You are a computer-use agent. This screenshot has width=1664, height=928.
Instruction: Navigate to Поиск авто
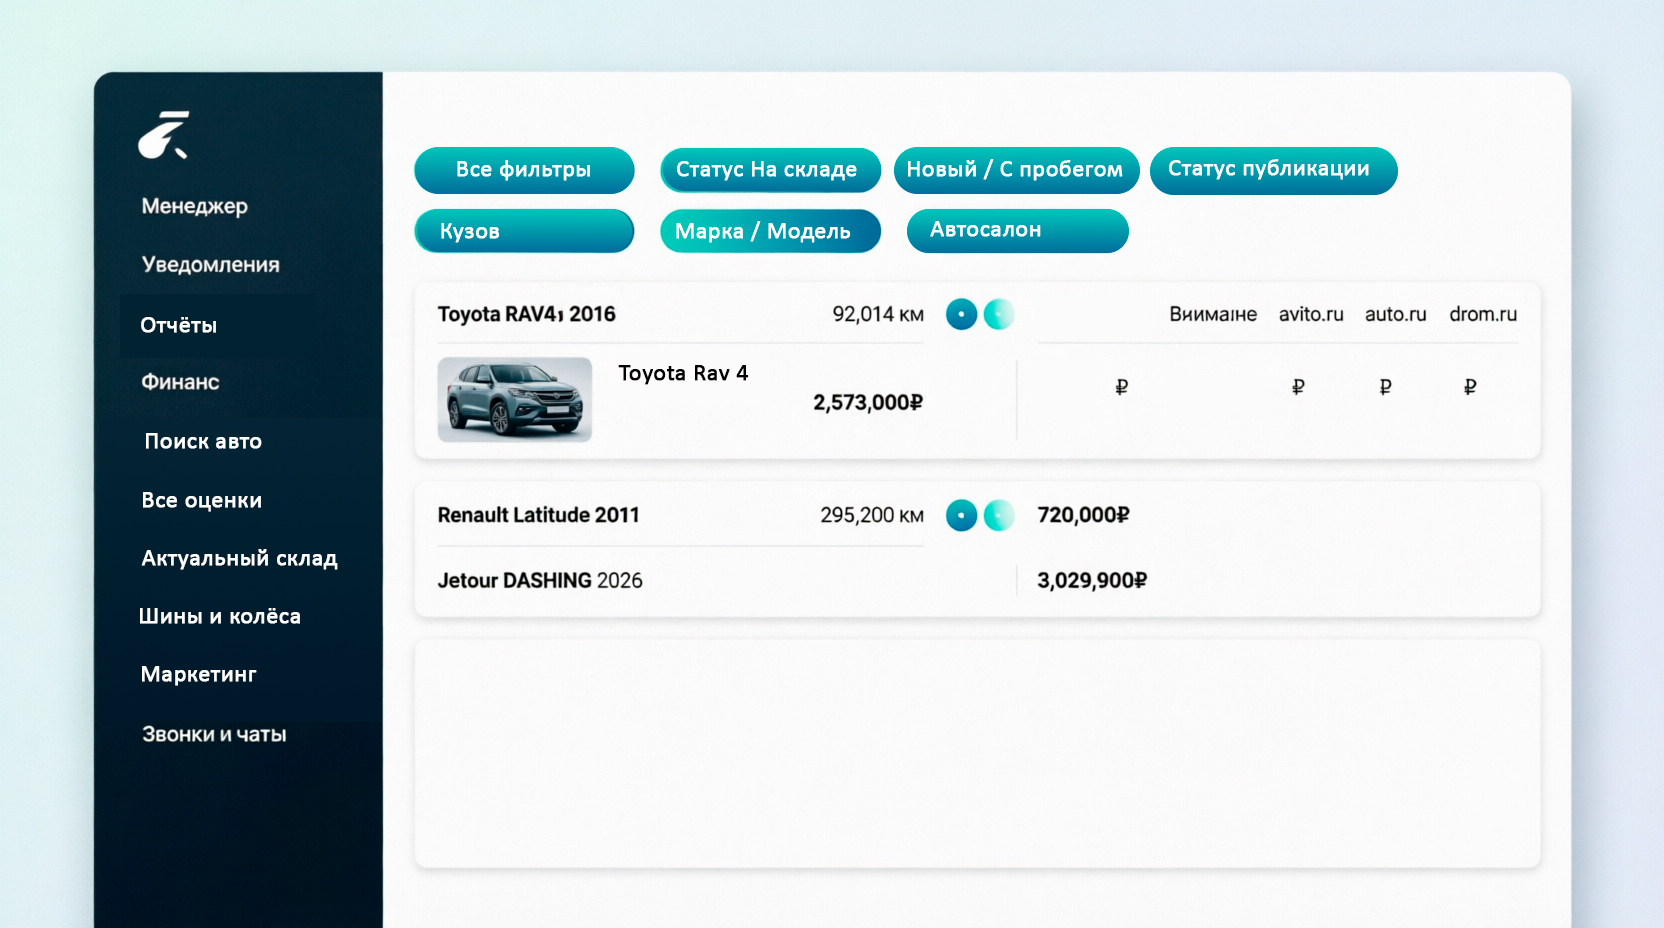pyautogui.click(x=203, y=441)
